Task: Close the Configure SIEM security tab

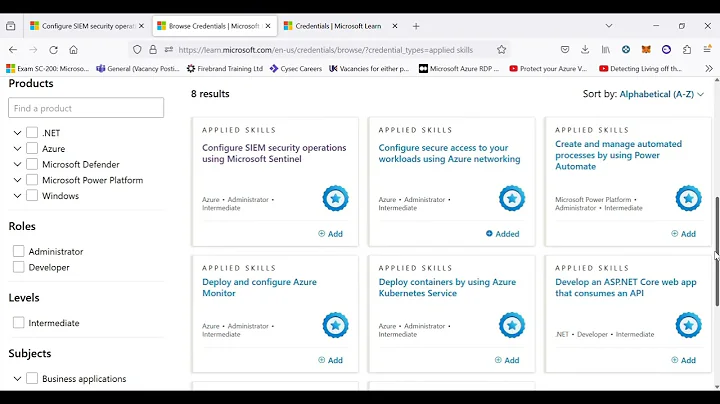Action: [x=141, y=26]
